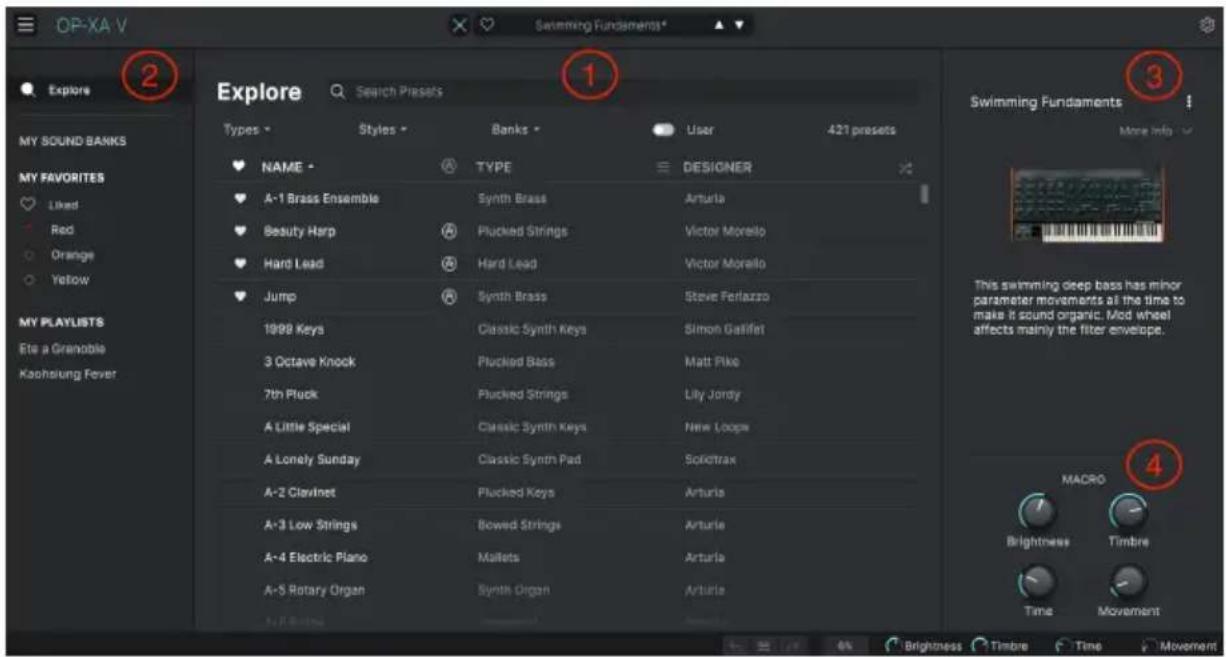This screenshot has width=1226, height=657.
Task: Open the status bar history list icon
Action: [x=763, y=647]
